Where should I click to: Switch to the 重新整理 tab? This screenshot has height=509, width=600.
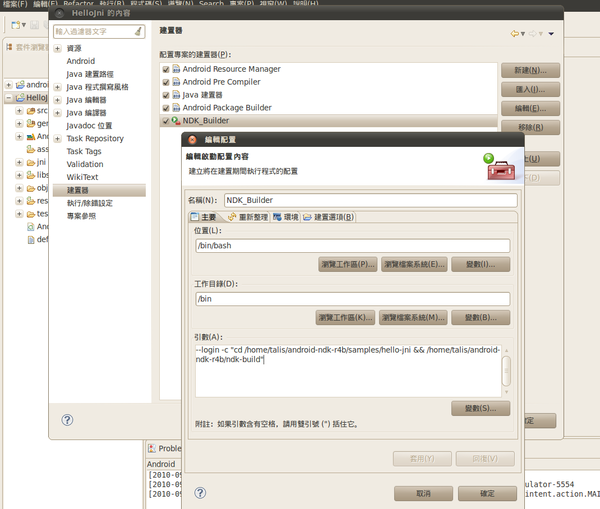pos(248,217)
